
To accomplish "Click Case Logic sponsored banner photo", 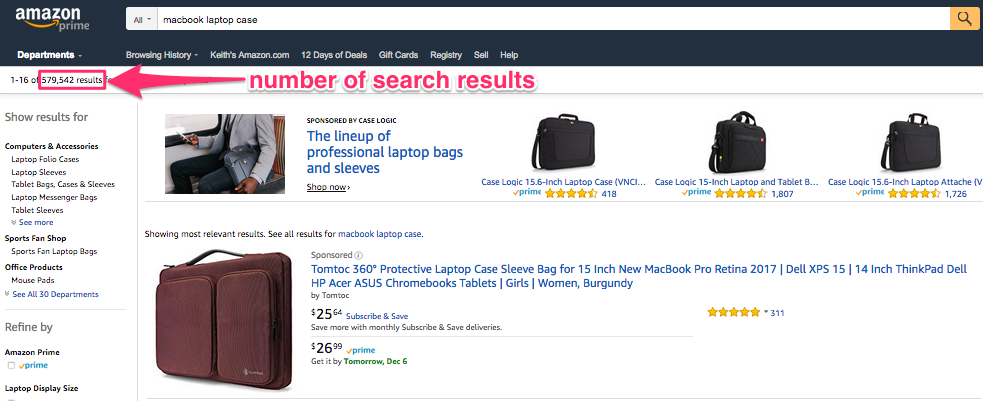I will pyautogui.click(x=225, y=154).
